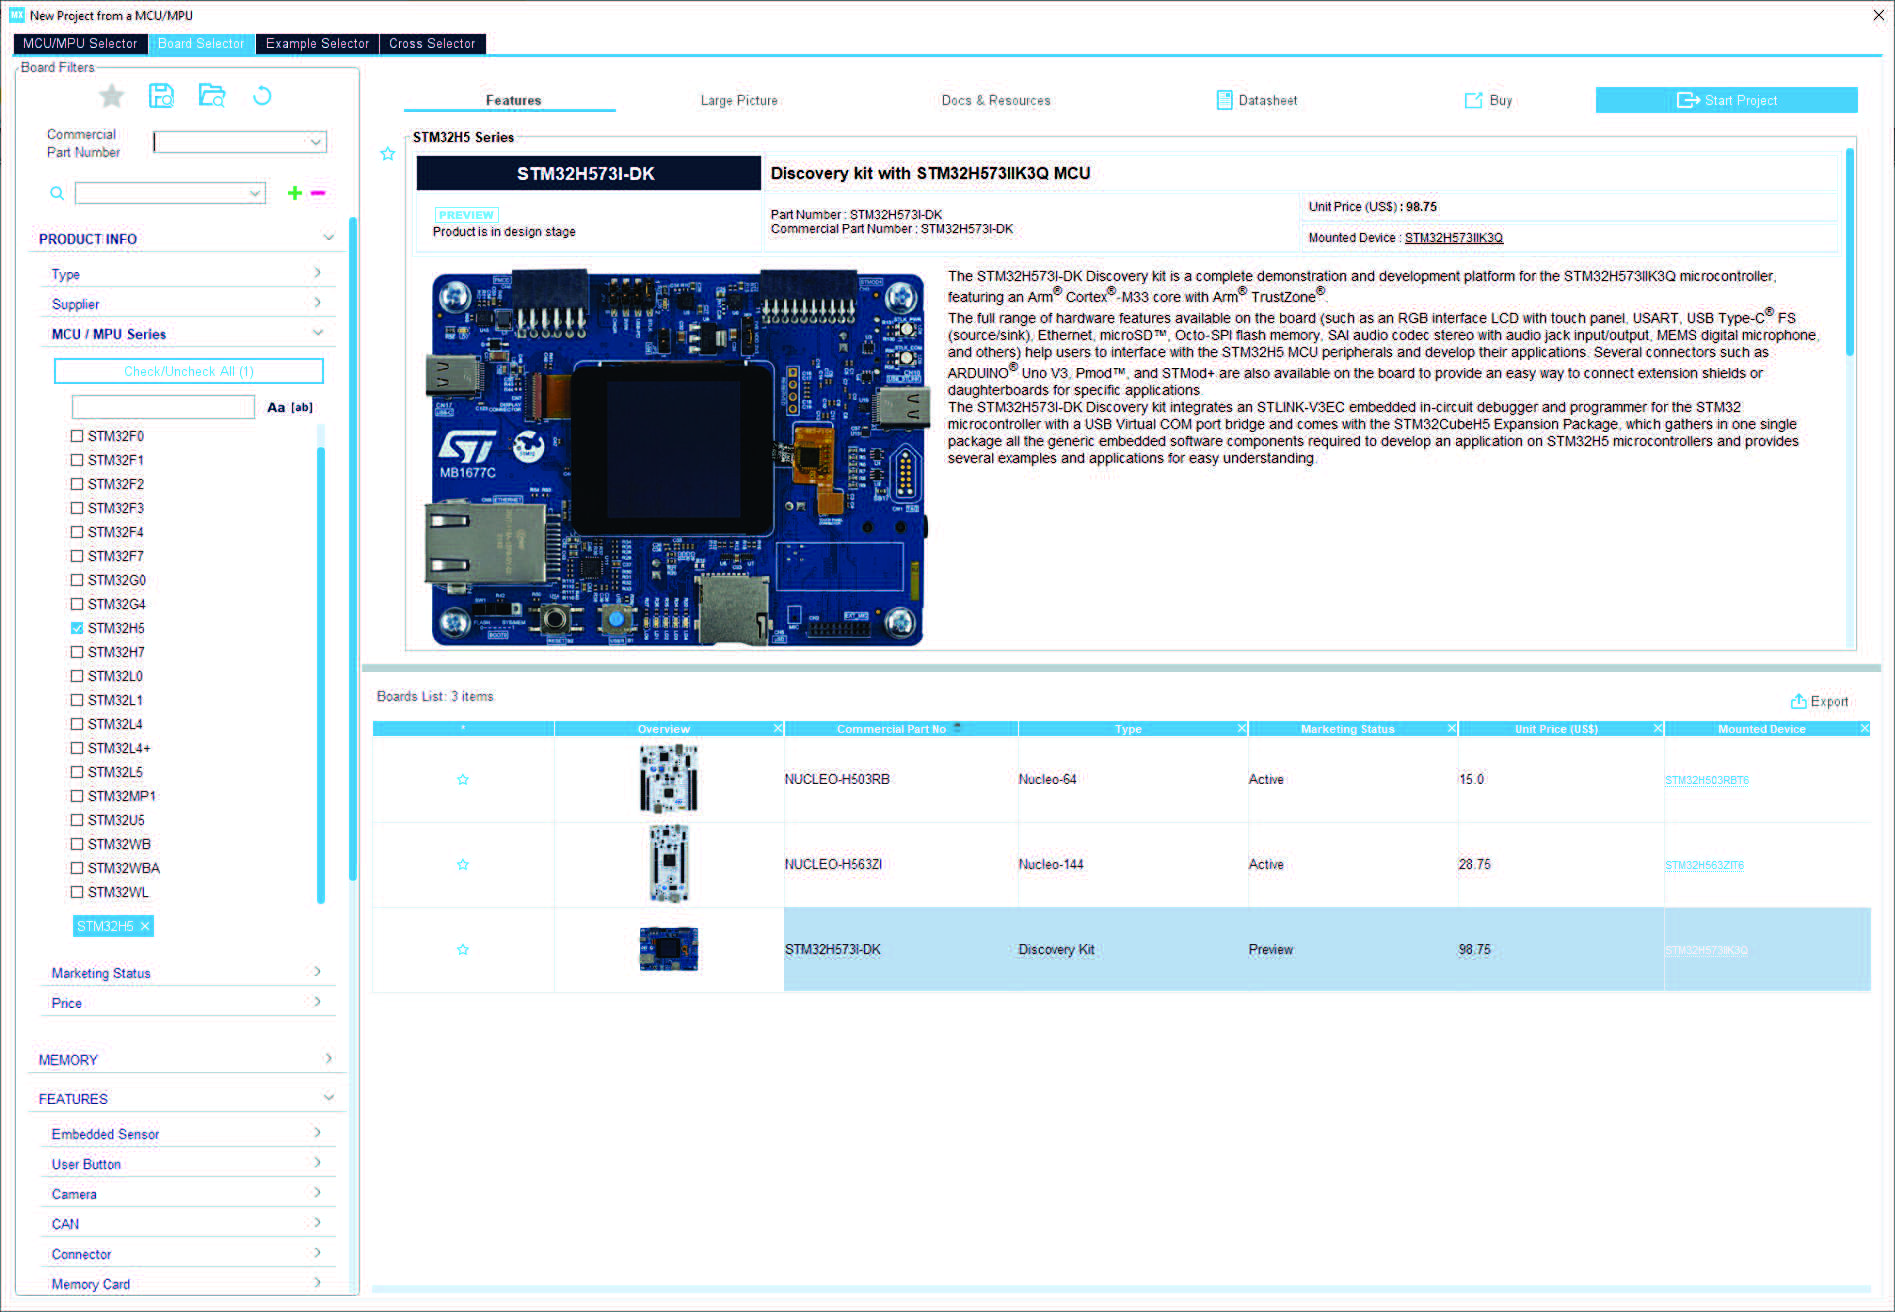Click the save filter floppy icon
The height and width of the screenshot is (1312, 1895).
161,96
